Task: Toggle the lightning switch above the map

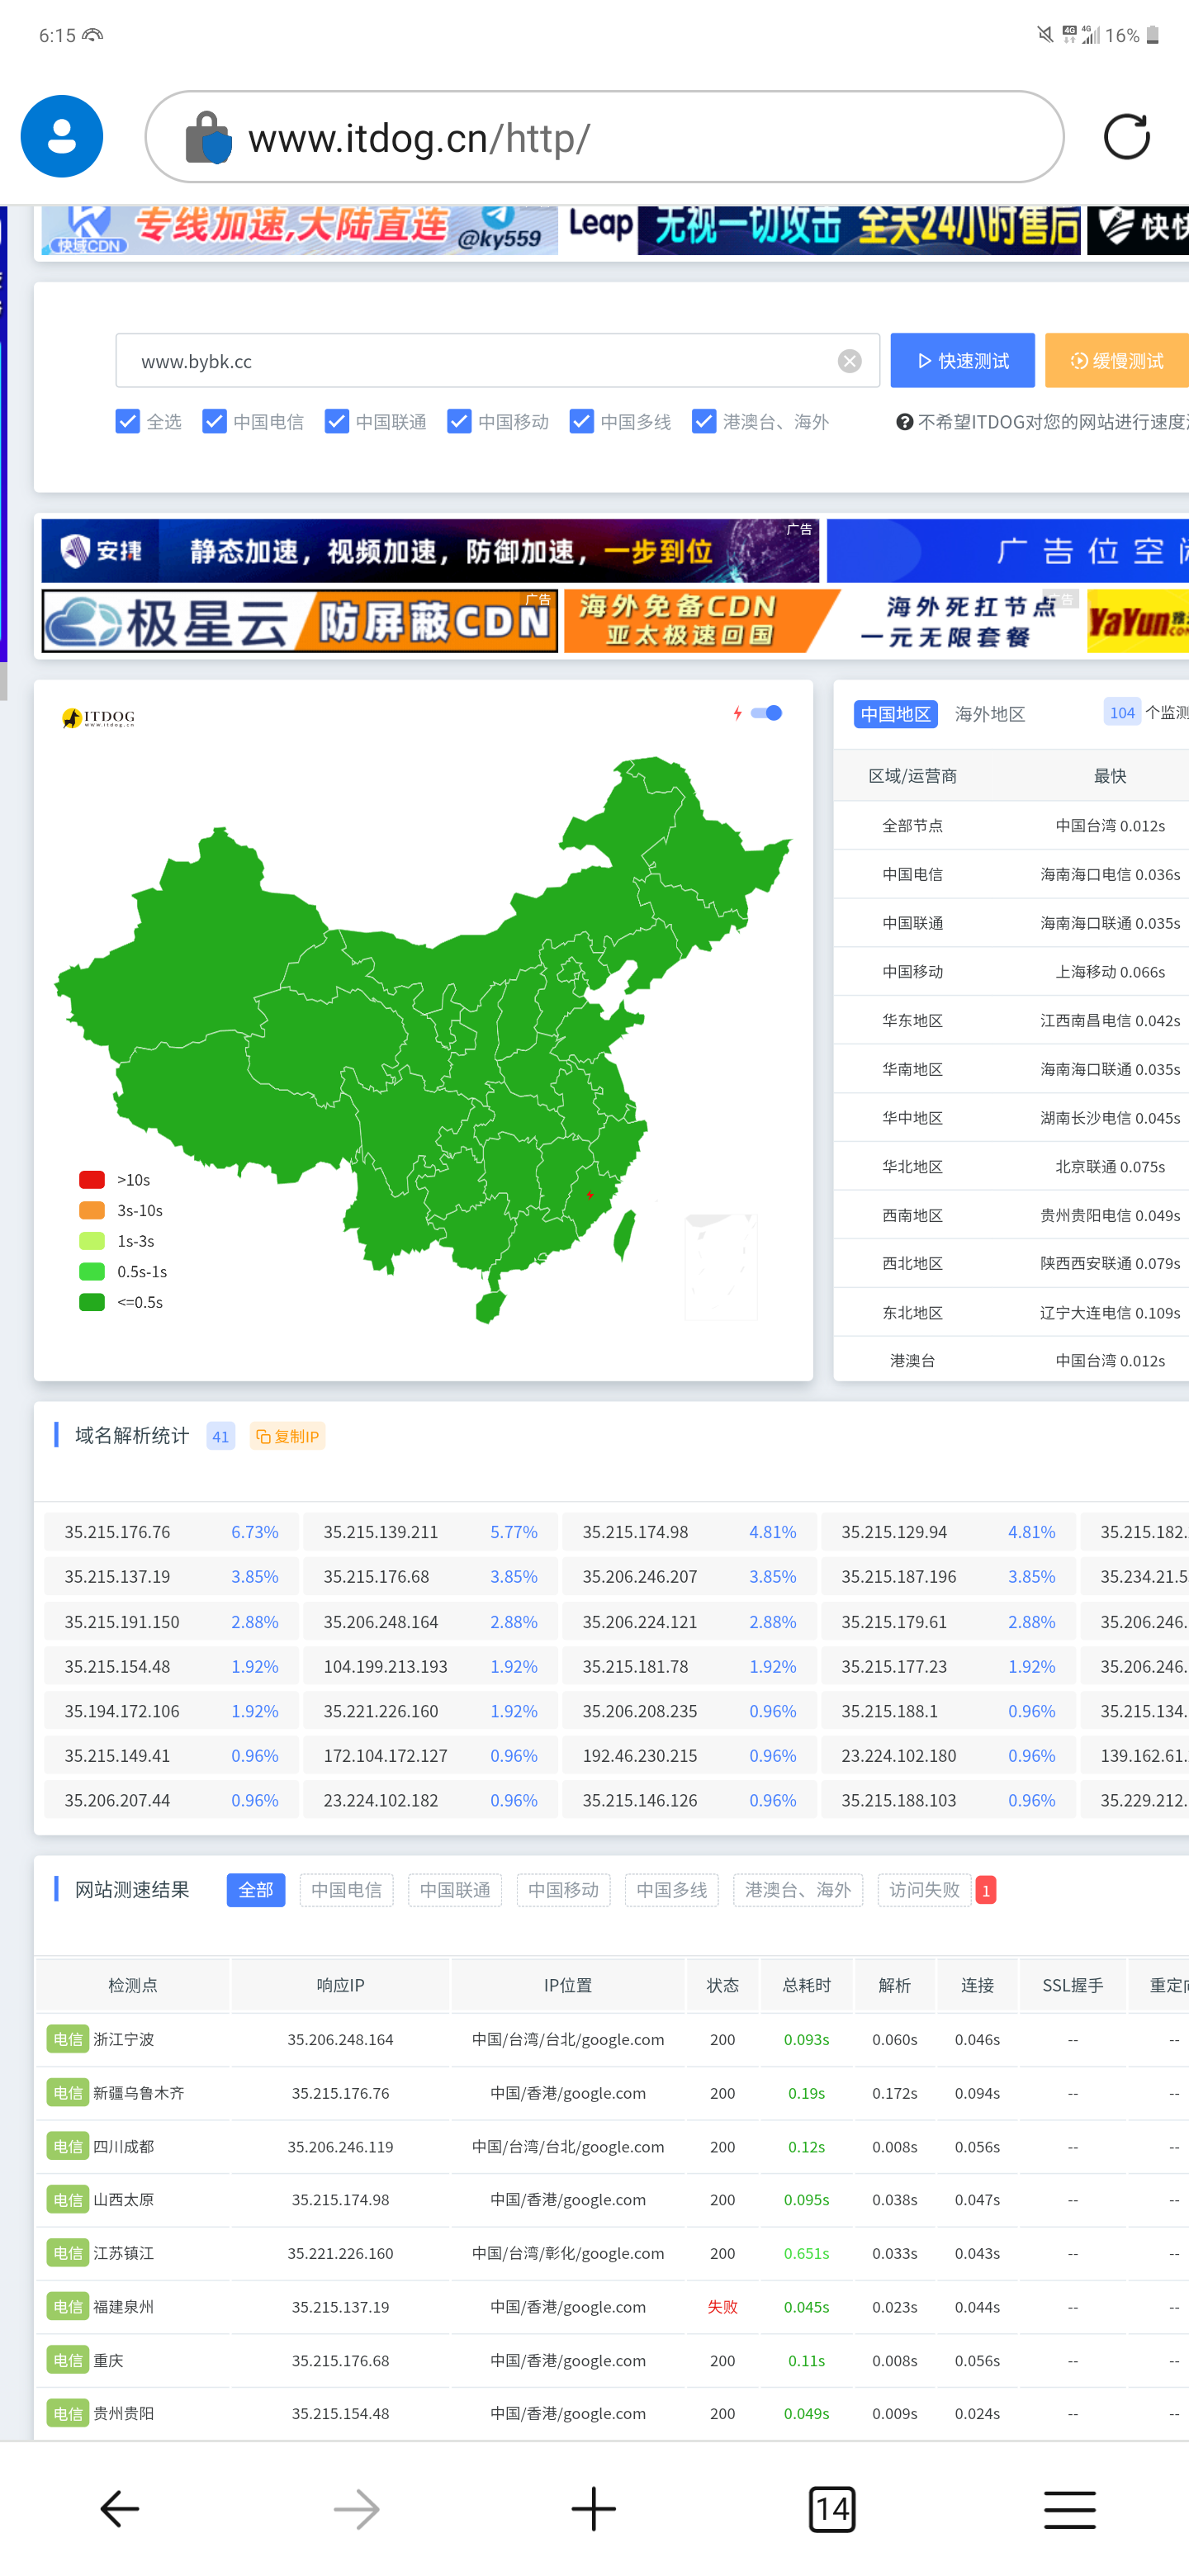Action: tap(766, 713)
